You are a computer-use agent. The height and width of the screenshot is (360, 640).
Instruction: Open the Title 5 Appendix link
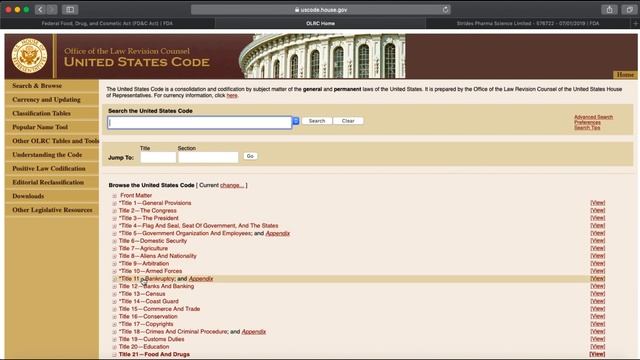278,233
